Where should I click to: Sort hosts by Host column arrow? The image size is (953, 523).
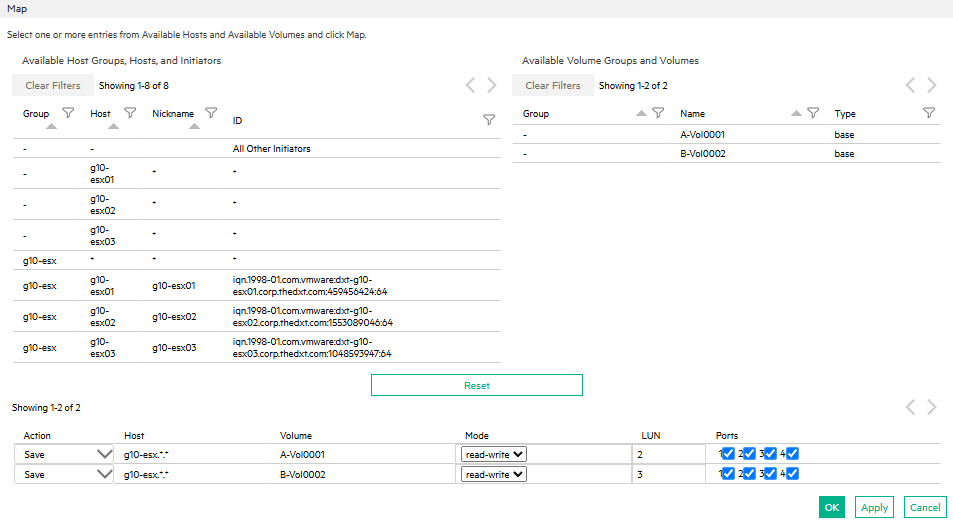coord(114,126)
